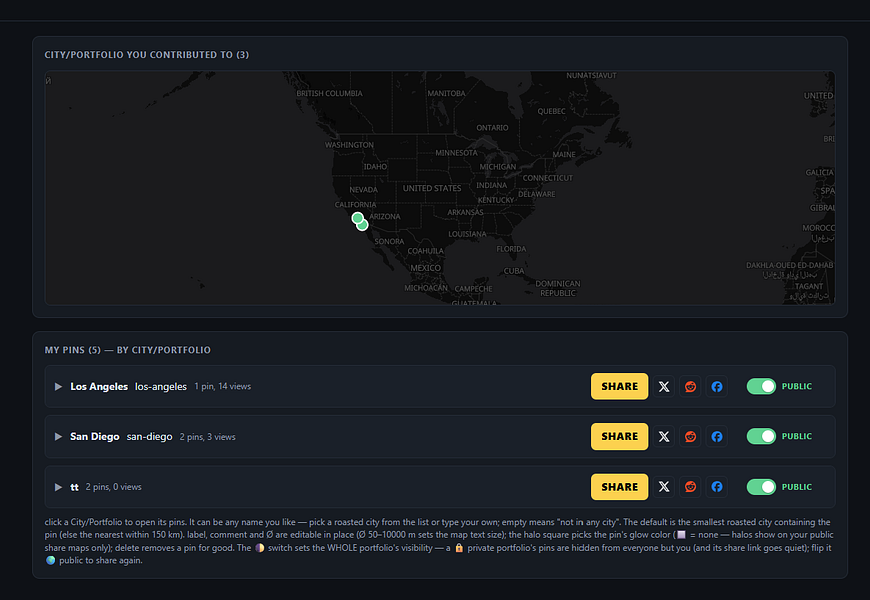
Task: Click '1 pin, 14 views' text
Action: [x=222, y=386]
